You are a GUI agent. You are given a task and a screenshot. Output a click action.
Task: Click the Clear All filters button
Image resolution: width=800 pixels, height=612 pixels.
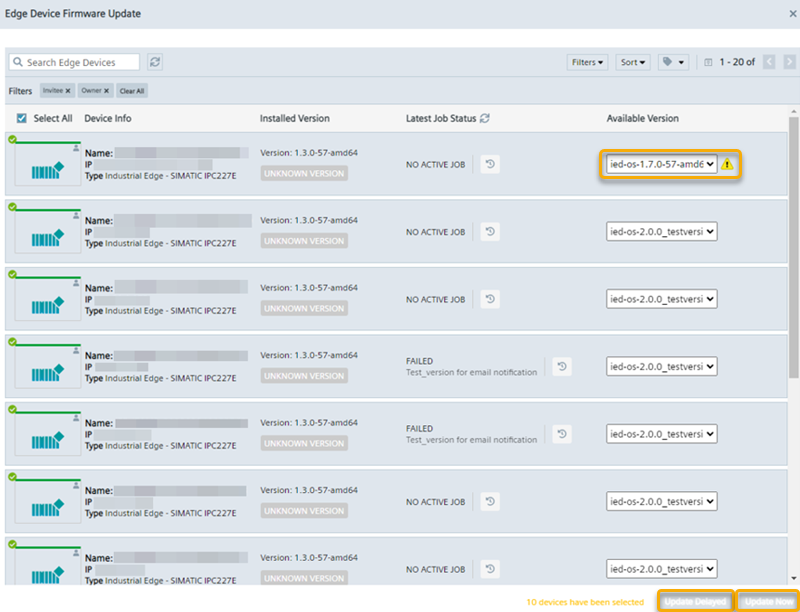coord(132,91)
